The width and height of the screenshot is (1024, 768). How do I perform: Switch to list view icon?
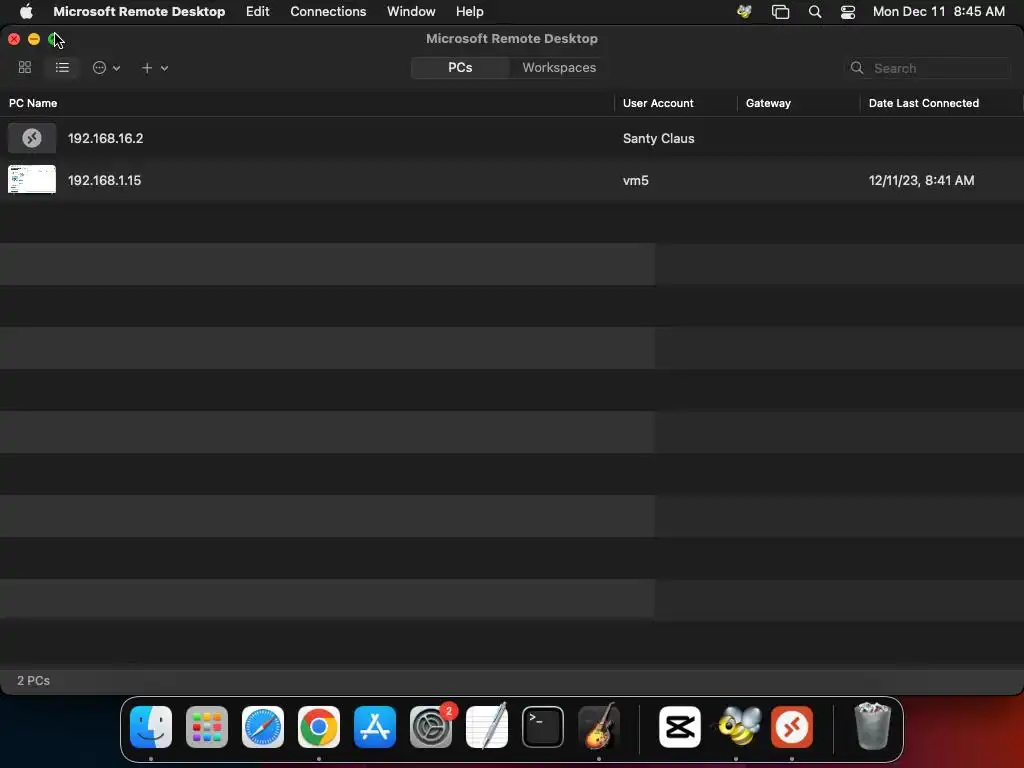62,67
